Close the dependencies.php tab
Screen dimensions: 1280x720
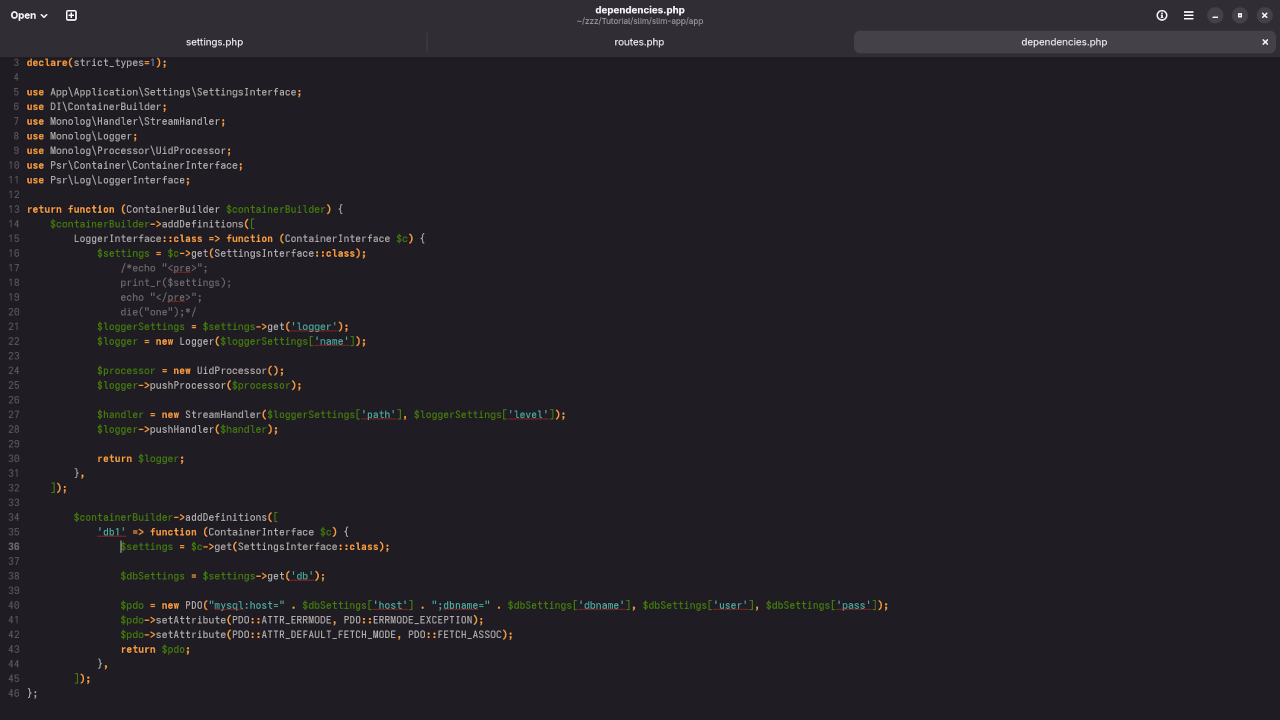pyautogui.click(x=1265, y=42)
